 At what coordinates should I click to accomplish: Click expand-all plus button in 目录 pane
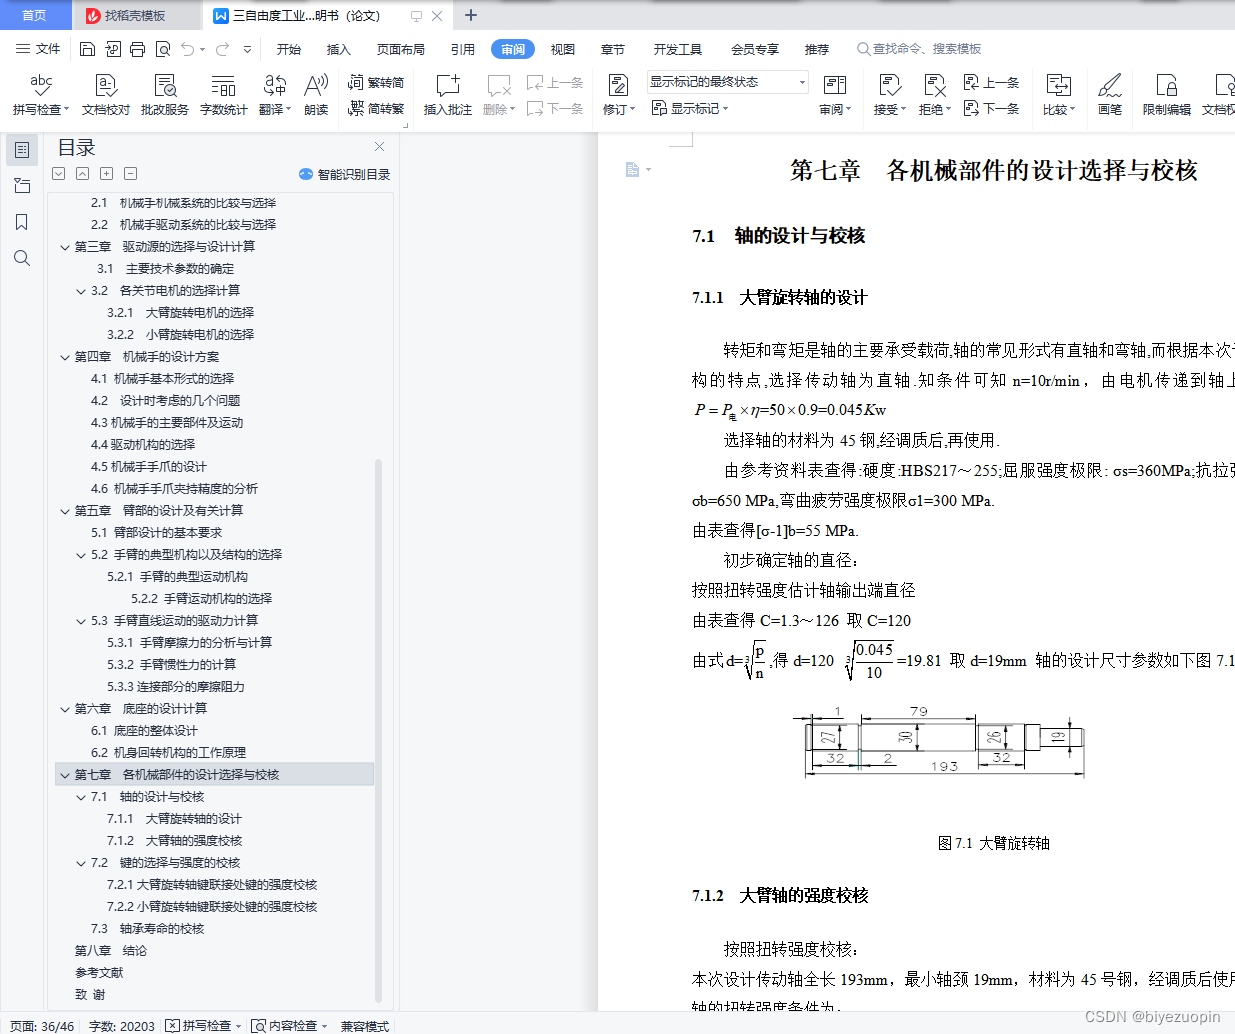pos(107,173)
